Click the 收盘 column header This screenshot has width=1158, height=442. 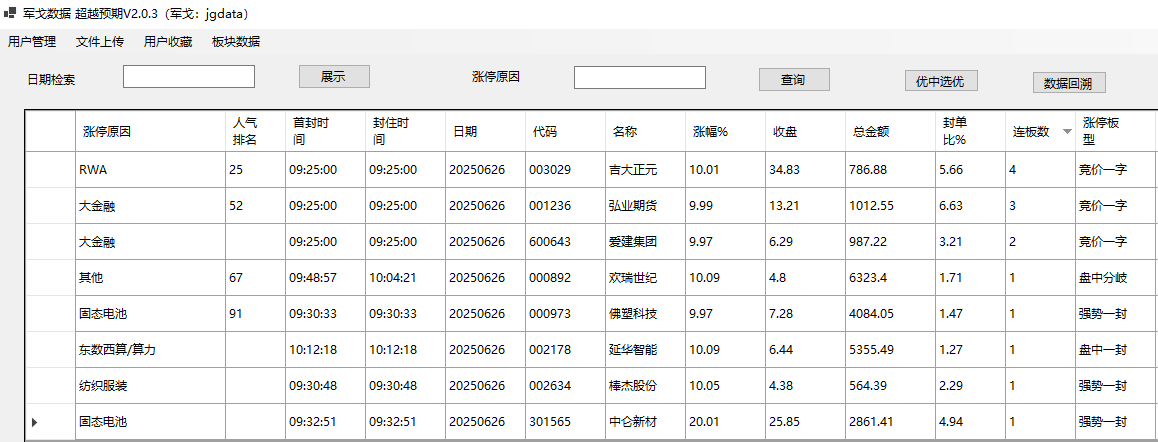coord(806,132)
